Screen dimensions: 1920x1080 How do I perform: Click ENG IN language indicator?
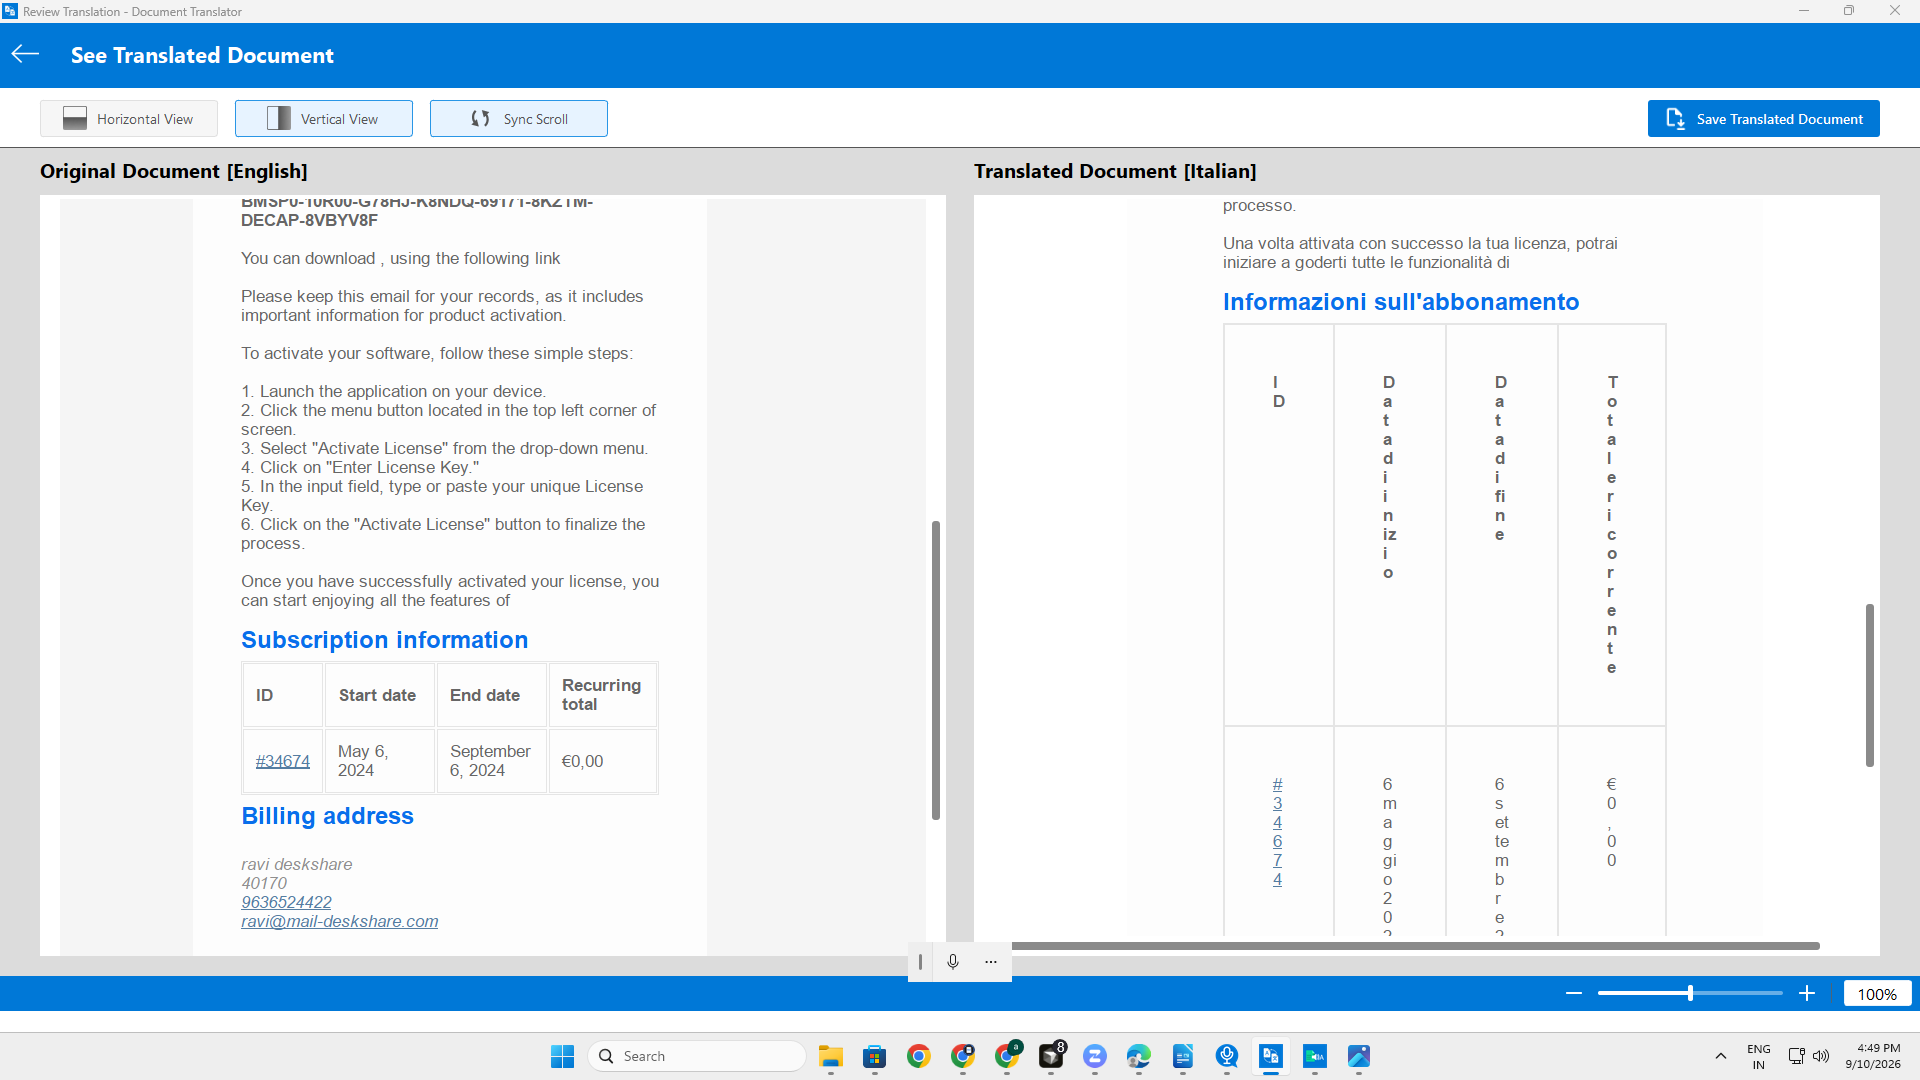[1759, 1056]
